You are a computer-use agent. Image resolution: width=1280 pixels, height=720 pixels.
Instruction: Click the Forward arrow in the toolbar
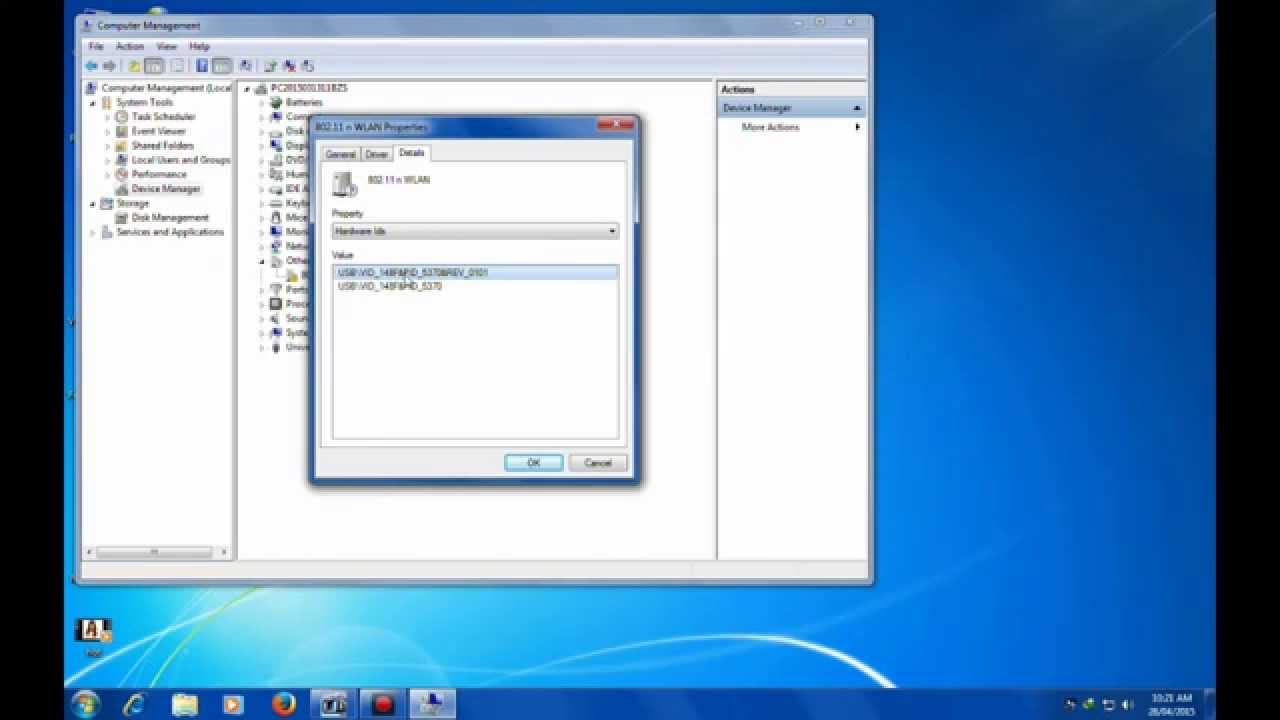click(108, 66)
